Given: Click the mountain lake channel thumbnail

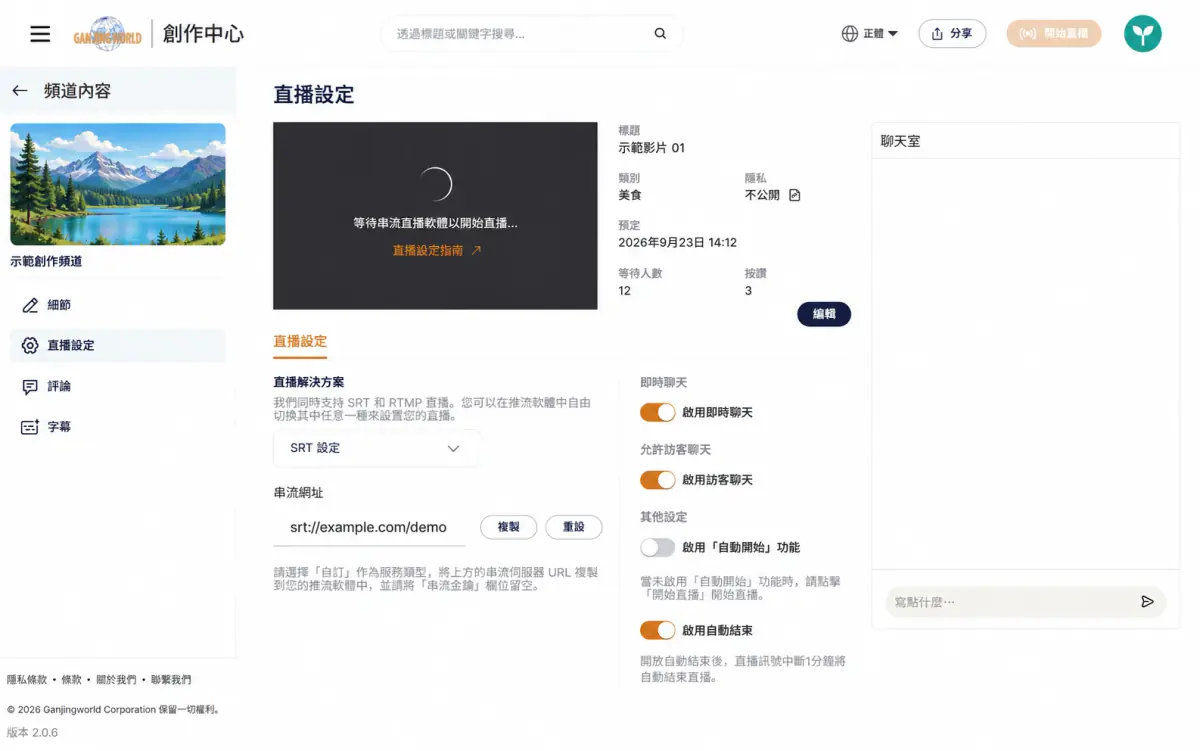Looking at the screenshot, I should coord(118,184).
